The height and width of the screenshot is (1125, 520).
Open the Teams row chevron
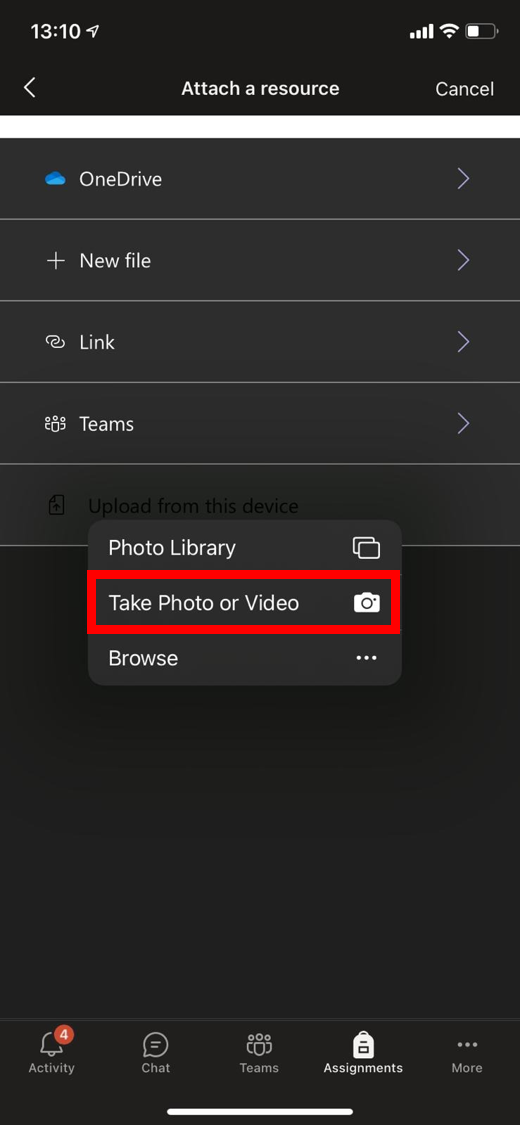click(463, 424)
